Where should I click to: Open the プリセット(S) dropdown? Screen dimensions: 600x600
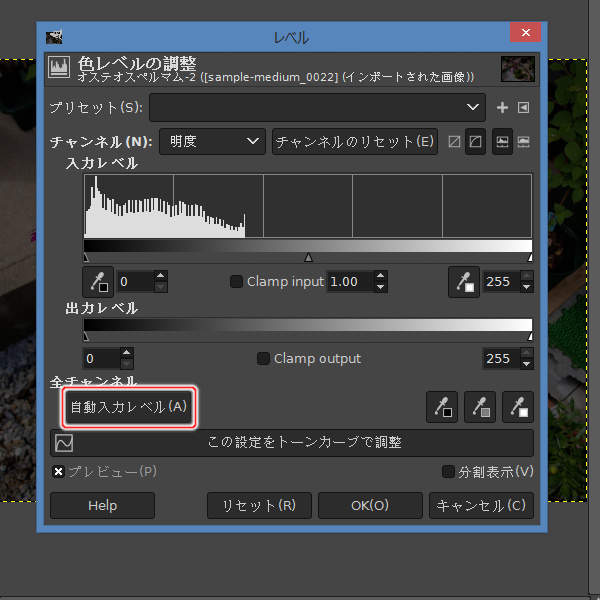317,108
